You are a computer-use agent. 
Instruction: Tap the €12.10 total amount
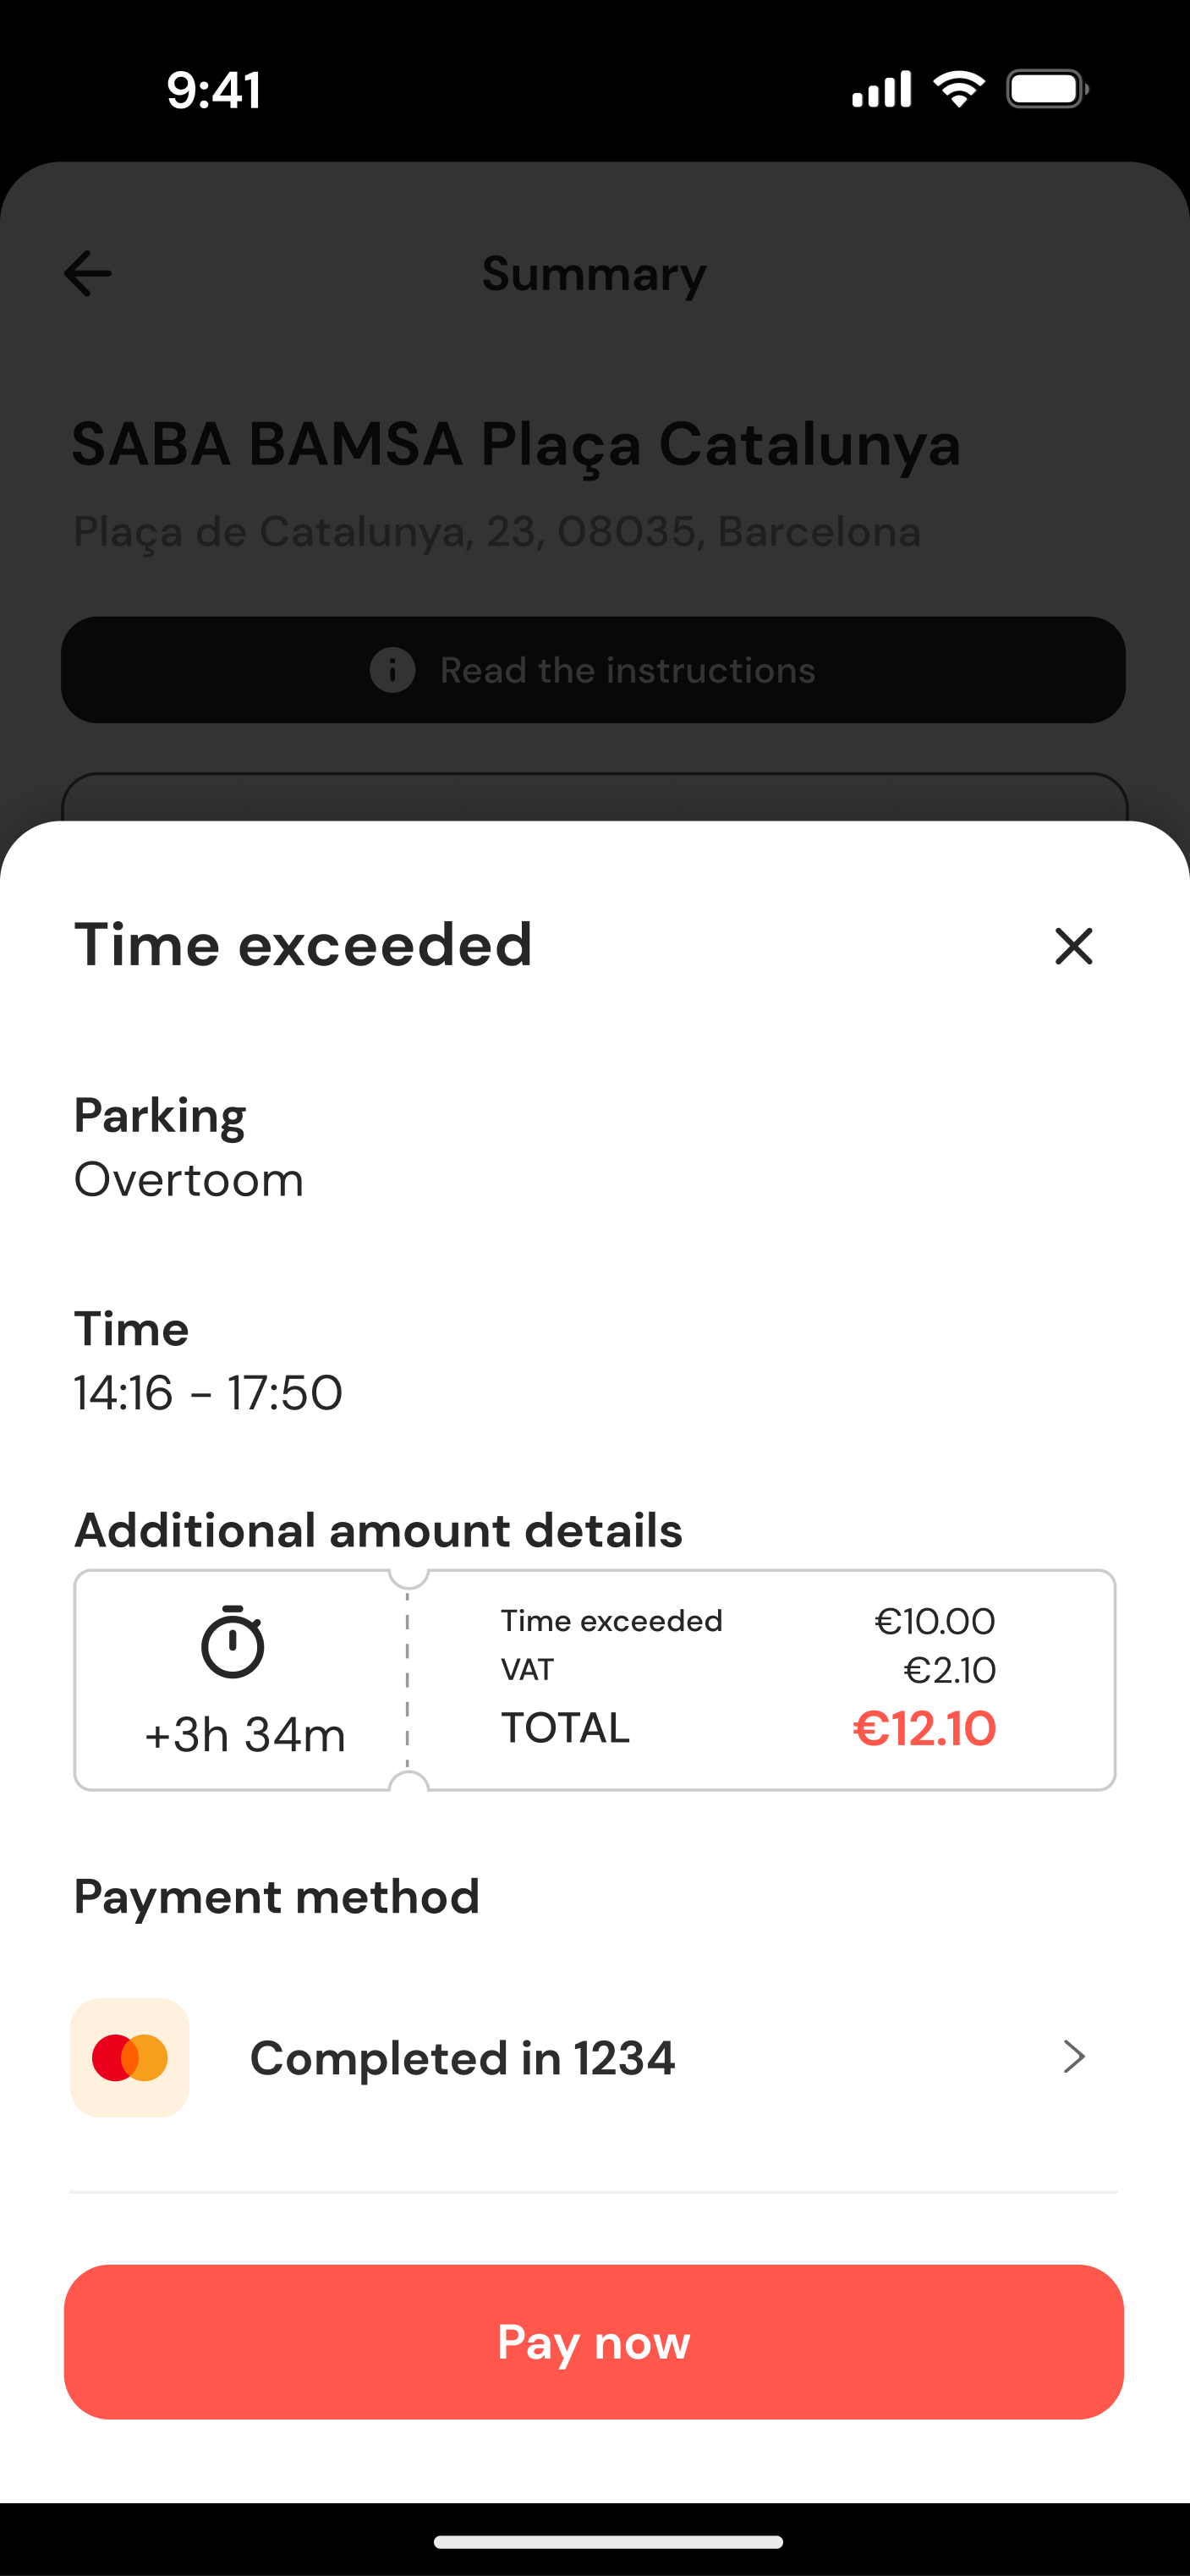tap(924, 1729)
